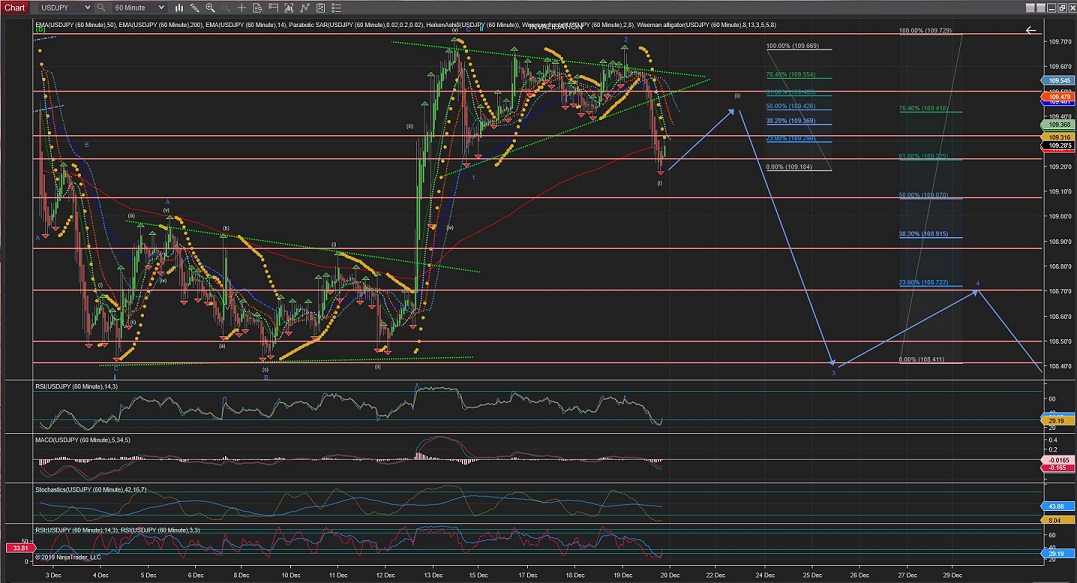The width and height of the screenshot is (1077, 583).
Task: Select the crosshair cursor icon
Action: tap(241, 8)
